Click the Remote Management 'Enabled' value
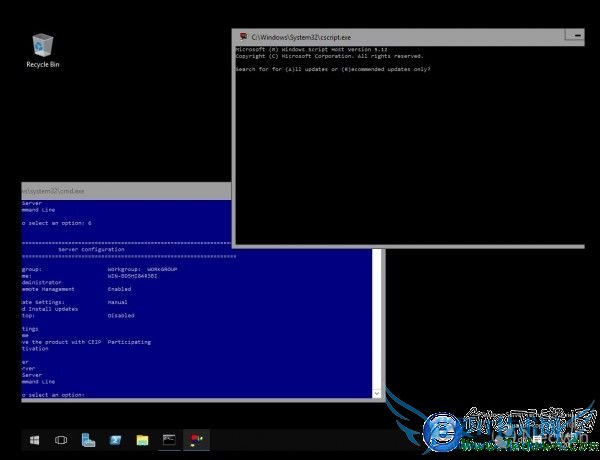The width and height of the screenshot is (600, 460). 119,288
